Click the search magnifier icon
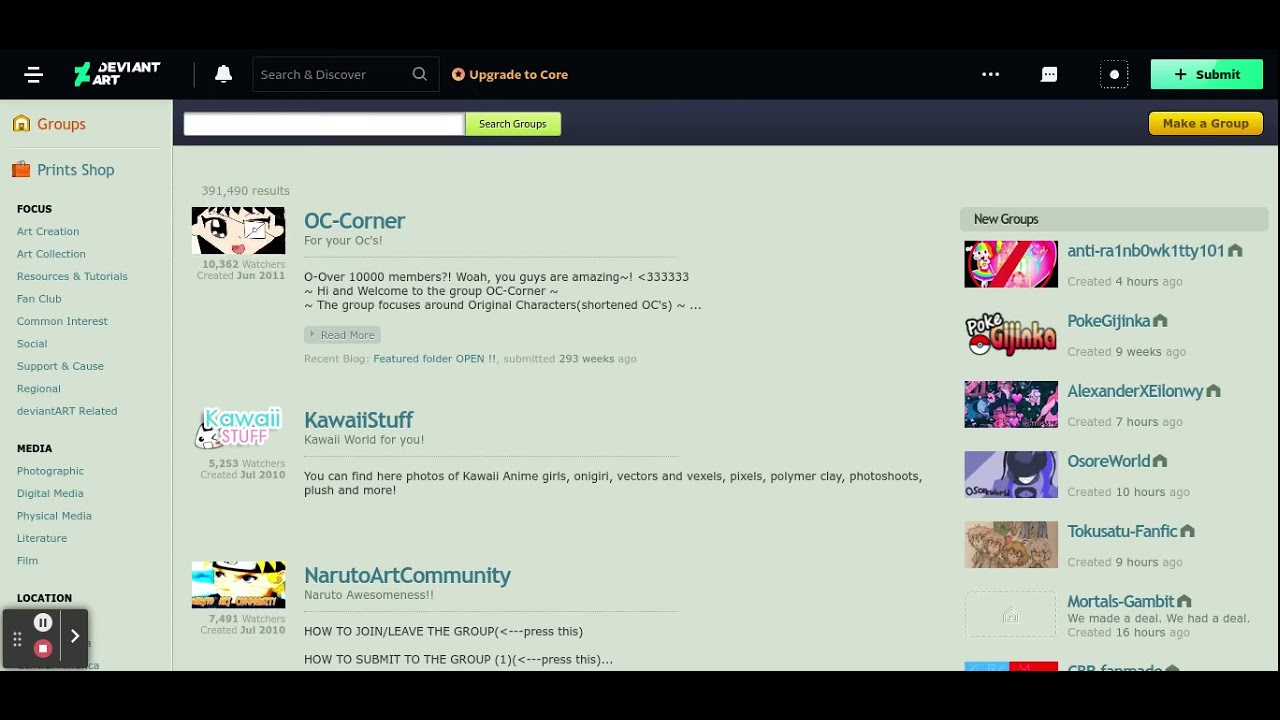This screenshot has height=720, width=1280. (420, 74)
